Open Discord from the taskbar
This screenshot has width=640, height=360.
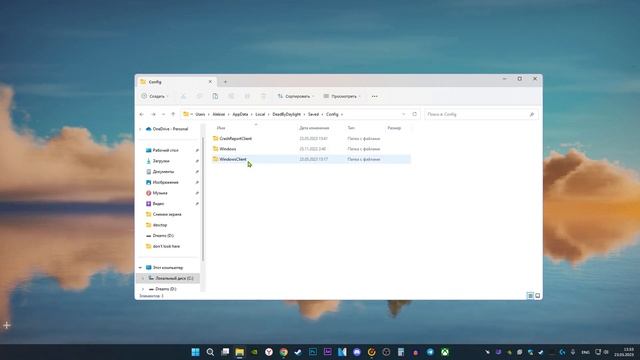(x=357, y=352)
